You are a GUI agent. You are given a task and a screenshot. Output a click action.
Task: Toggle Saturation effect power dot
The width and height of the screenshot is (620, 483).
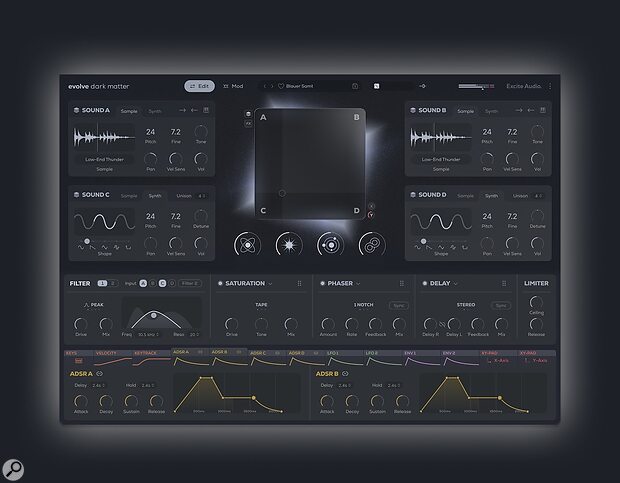click(220, 283)
